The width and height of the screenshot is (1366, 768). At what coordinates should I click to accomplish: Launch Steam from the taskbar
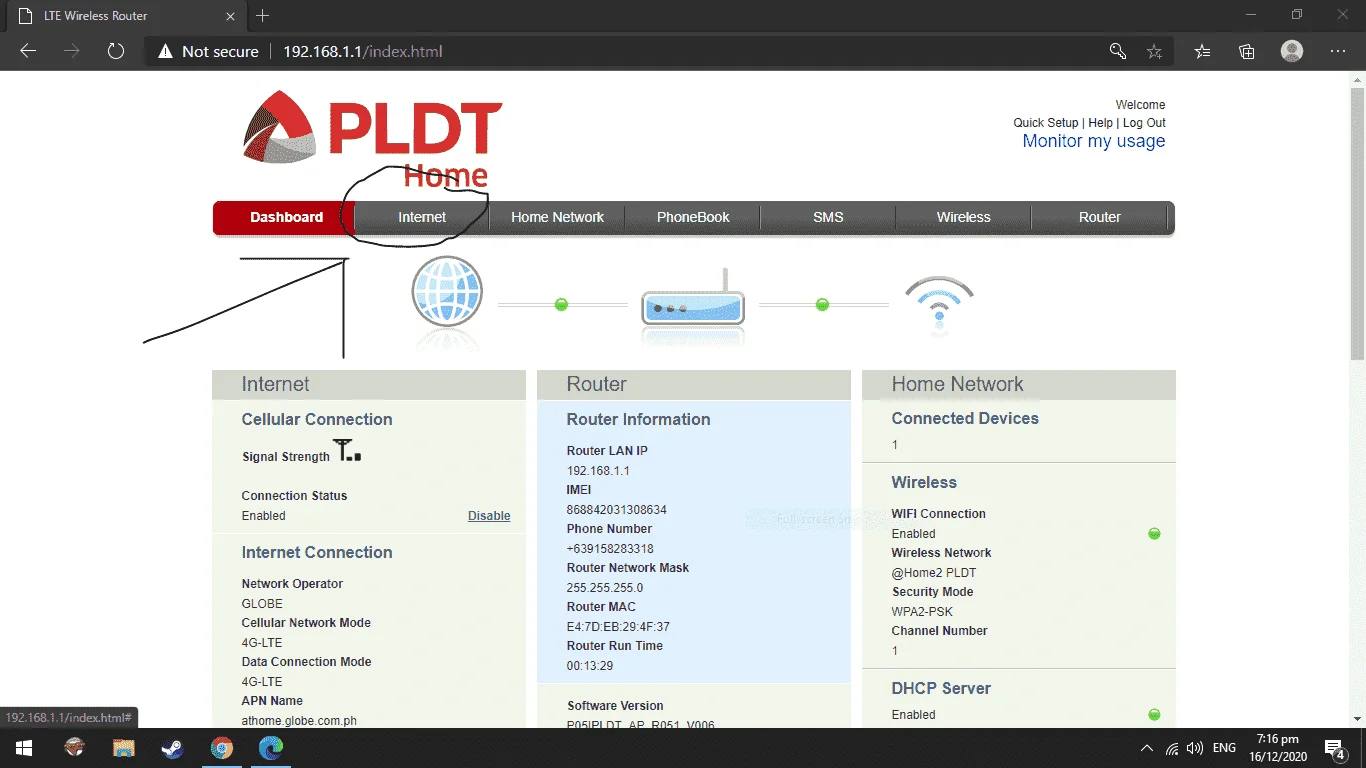[172, 748]
